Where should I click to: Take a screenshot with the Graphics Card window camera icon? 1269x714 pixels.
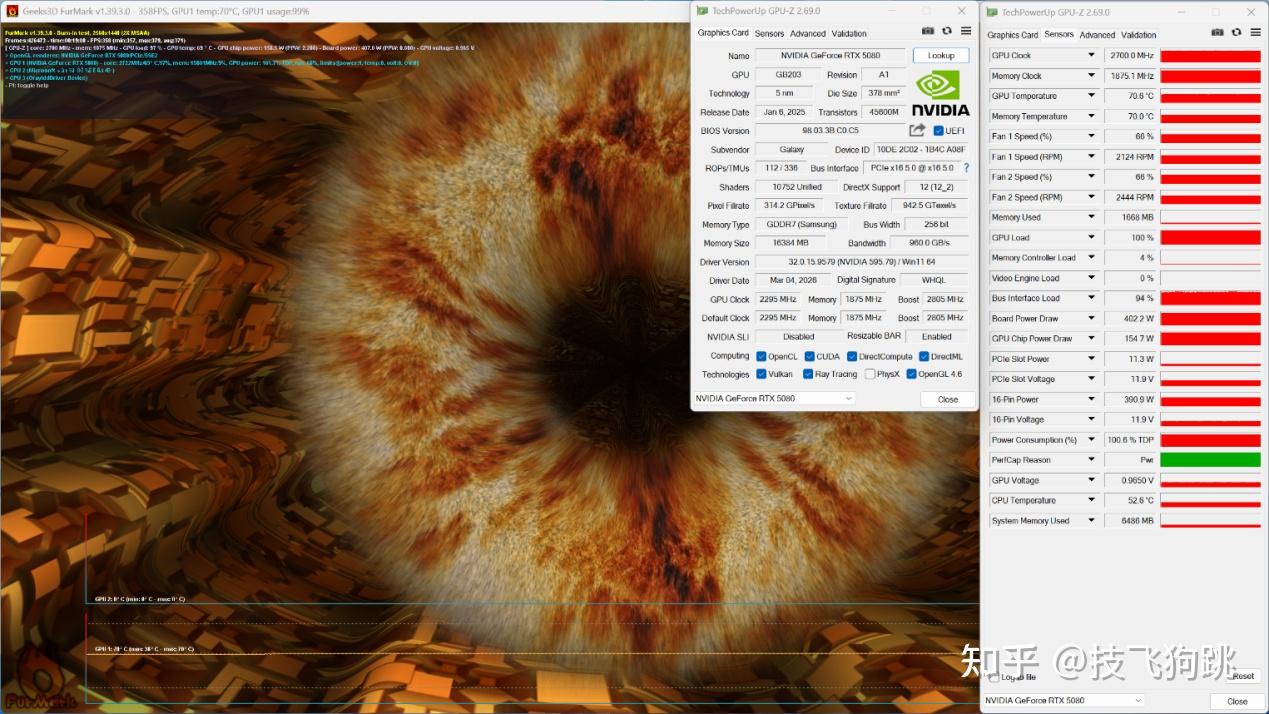928,32
